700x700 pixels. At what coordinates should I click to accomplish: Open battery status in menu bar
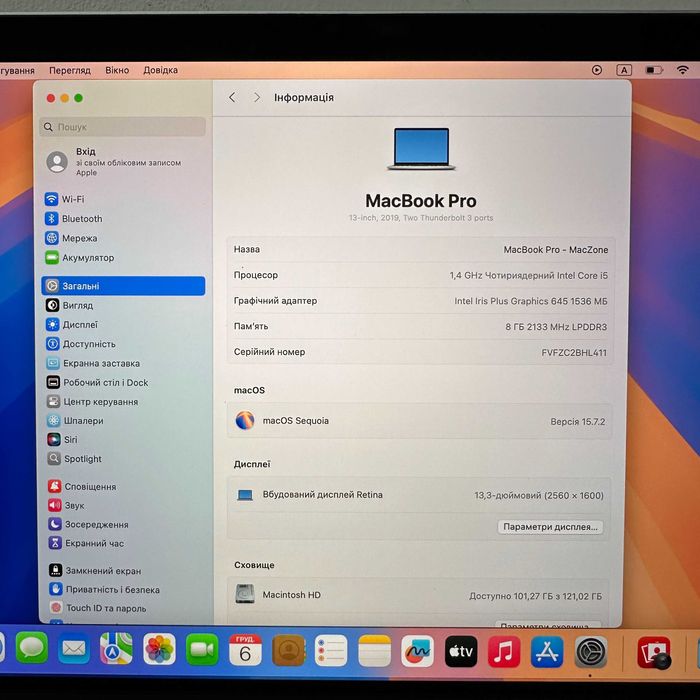point(654,70)
